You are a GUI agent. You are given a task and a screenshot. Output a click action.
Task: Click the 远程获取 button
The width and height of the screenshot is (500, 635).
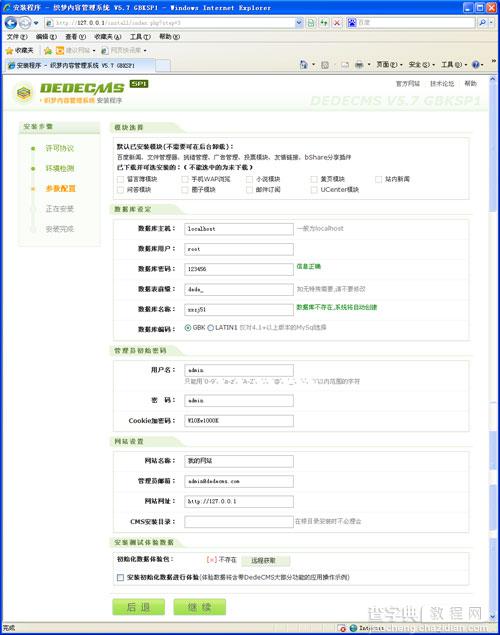point(266,560)
